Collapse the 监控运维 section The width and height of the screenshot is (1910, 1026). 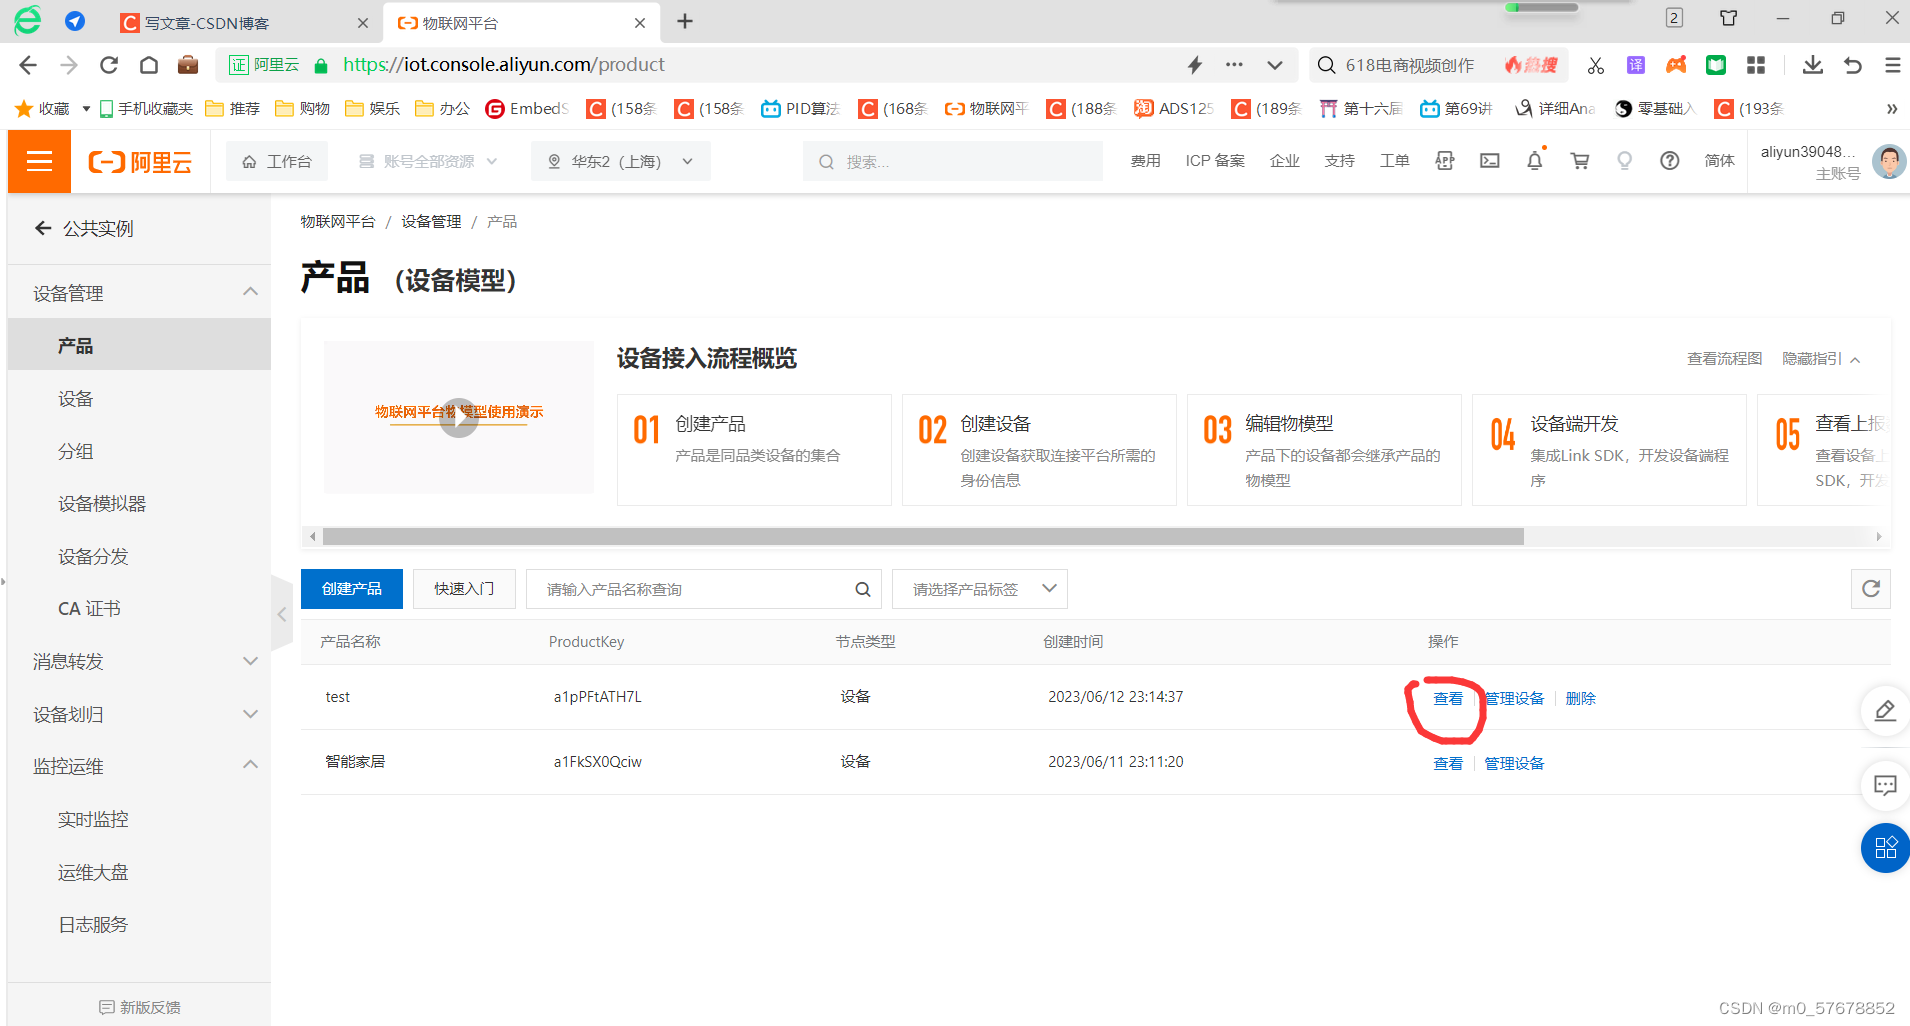coord(250,765)
